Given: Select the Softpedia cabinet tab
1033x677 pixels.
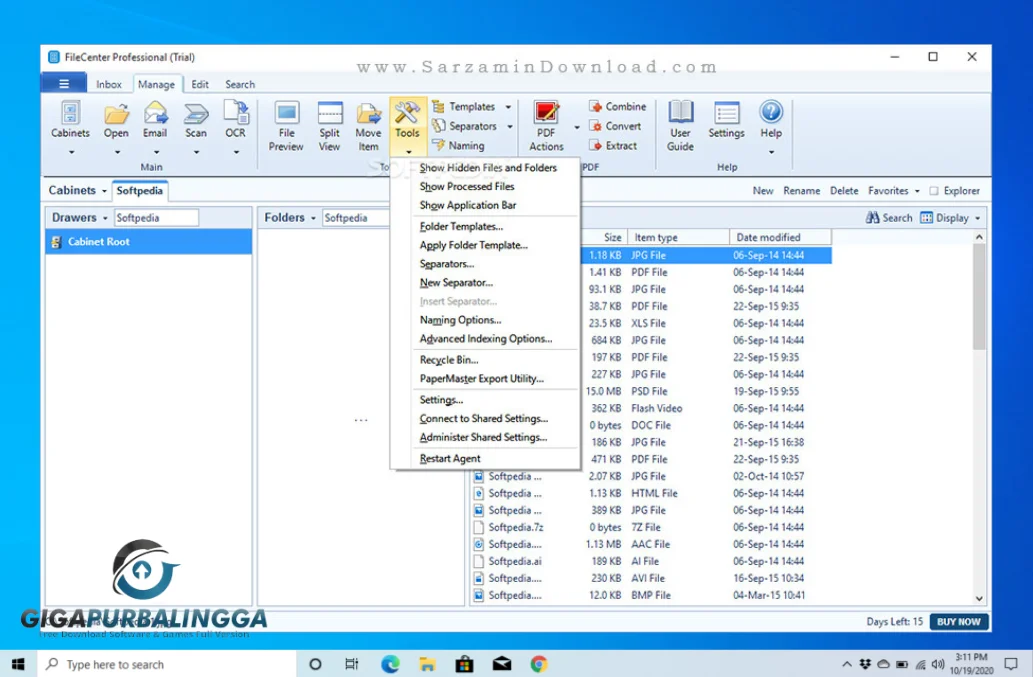Looking at the screenshot, I should click(x=140, y=191).
